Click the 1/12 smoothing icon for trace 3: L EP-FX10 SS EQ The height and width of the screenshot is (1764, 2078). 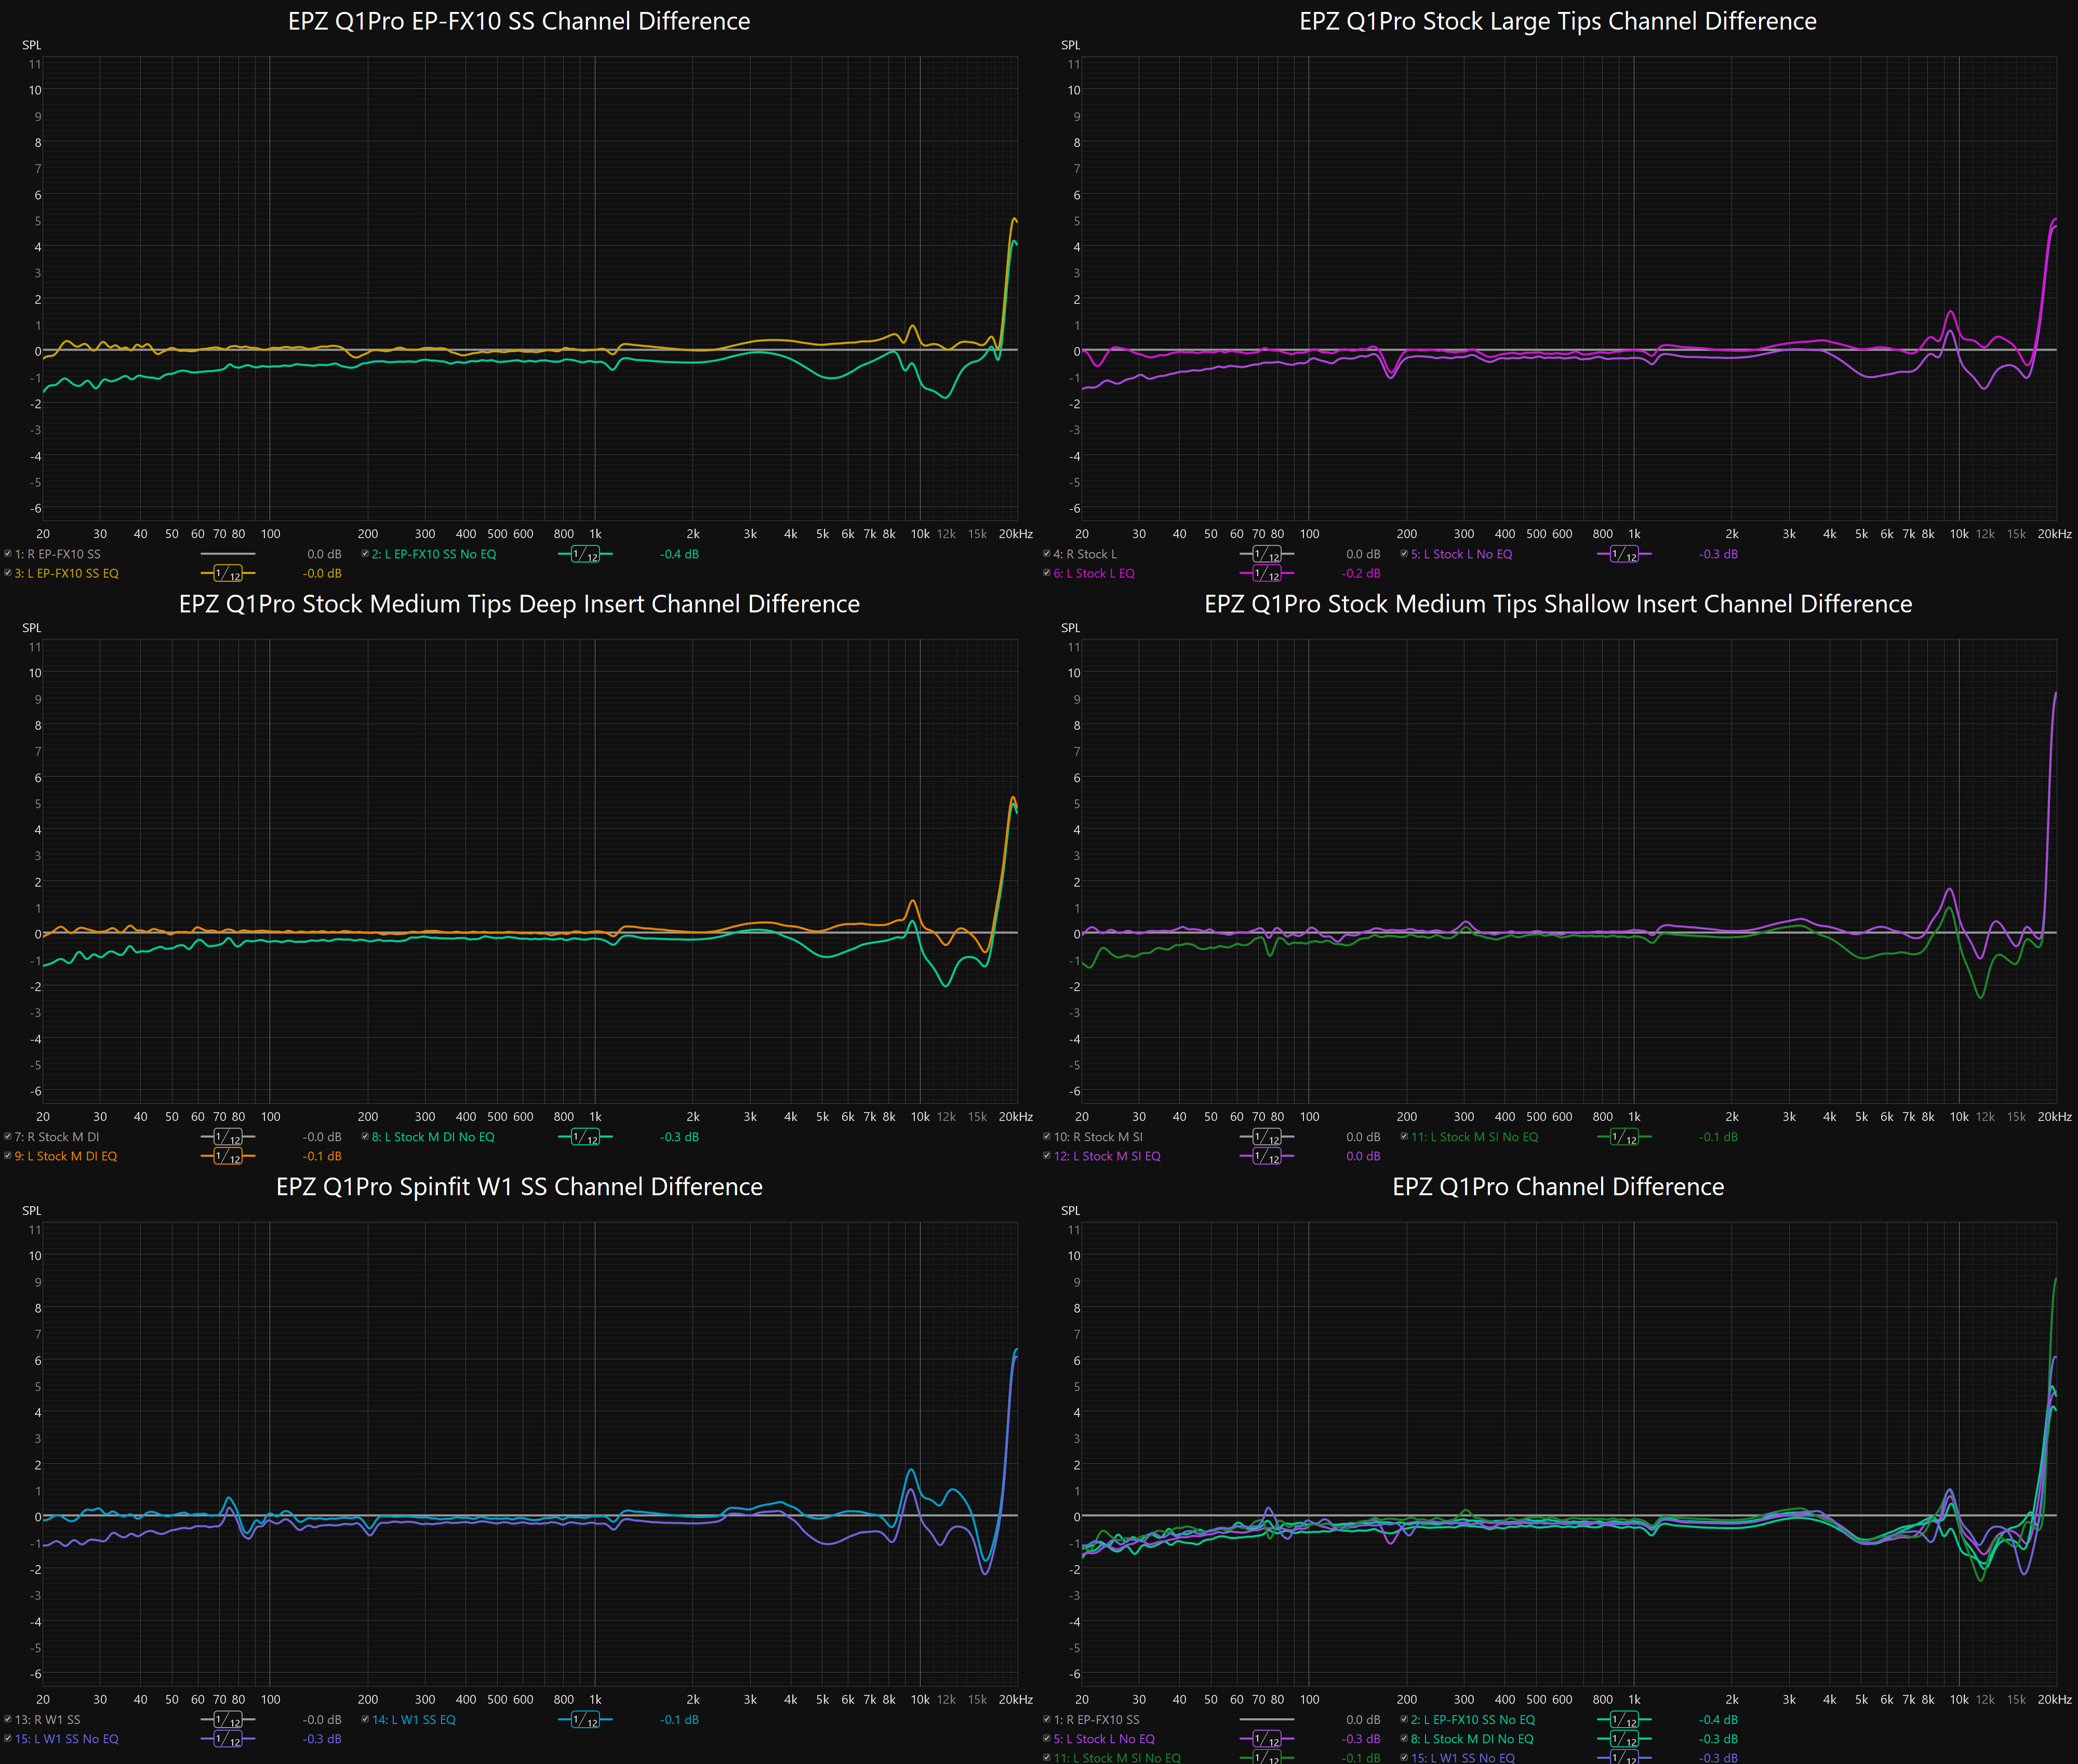point(228,573)
